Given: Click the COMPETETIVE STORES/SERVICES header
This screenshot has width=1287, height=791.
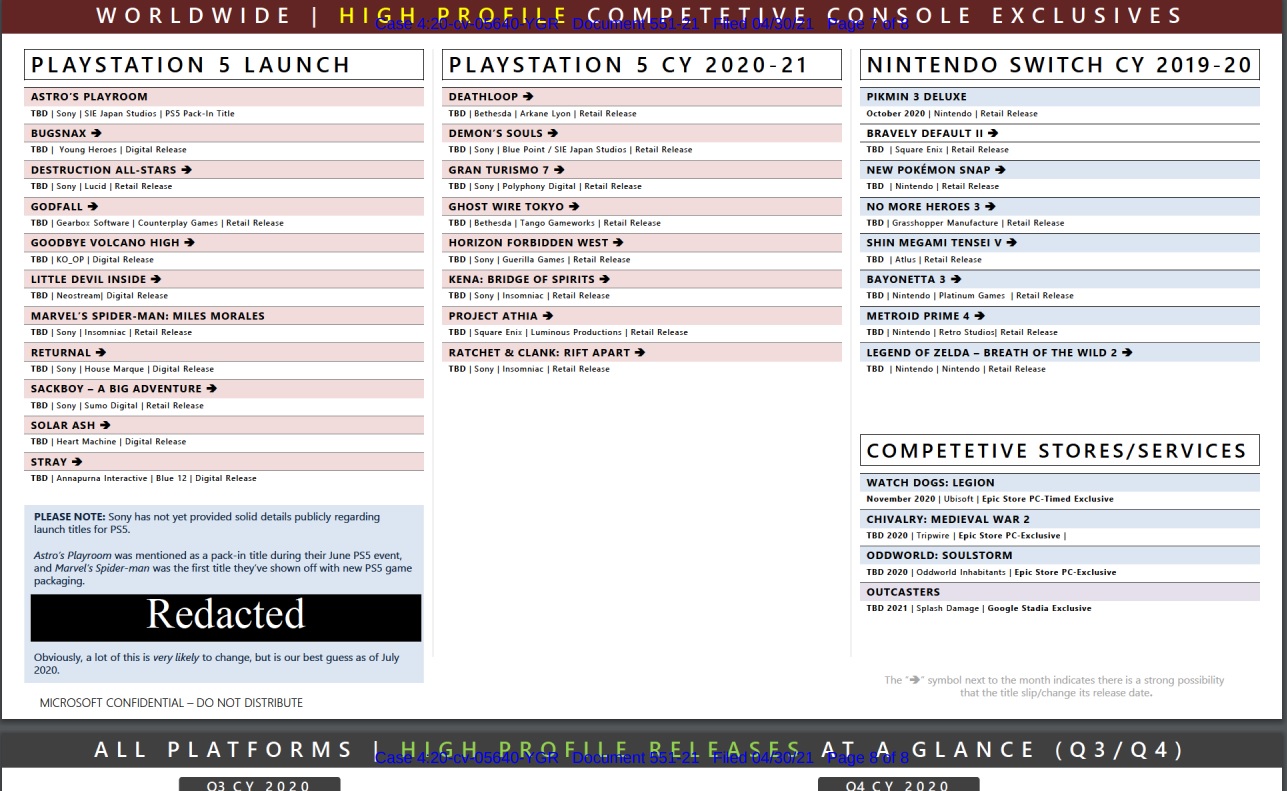Looking at the screenshot, I should pyautogui.click(x=1060, y=451).
